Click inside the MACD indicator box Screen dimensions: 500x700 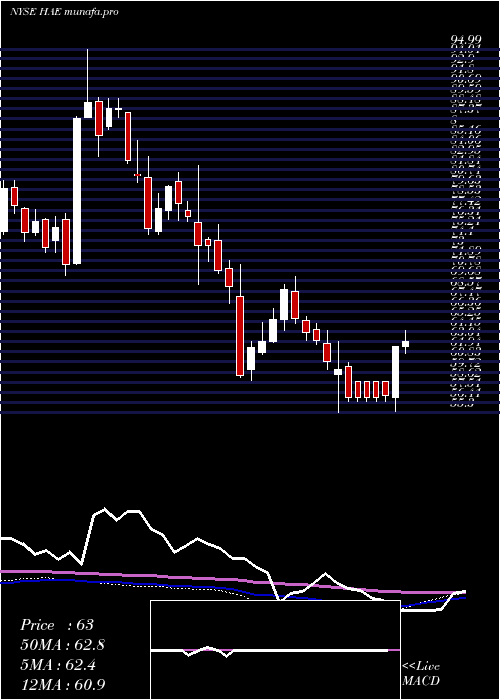[x=275, y=650]
